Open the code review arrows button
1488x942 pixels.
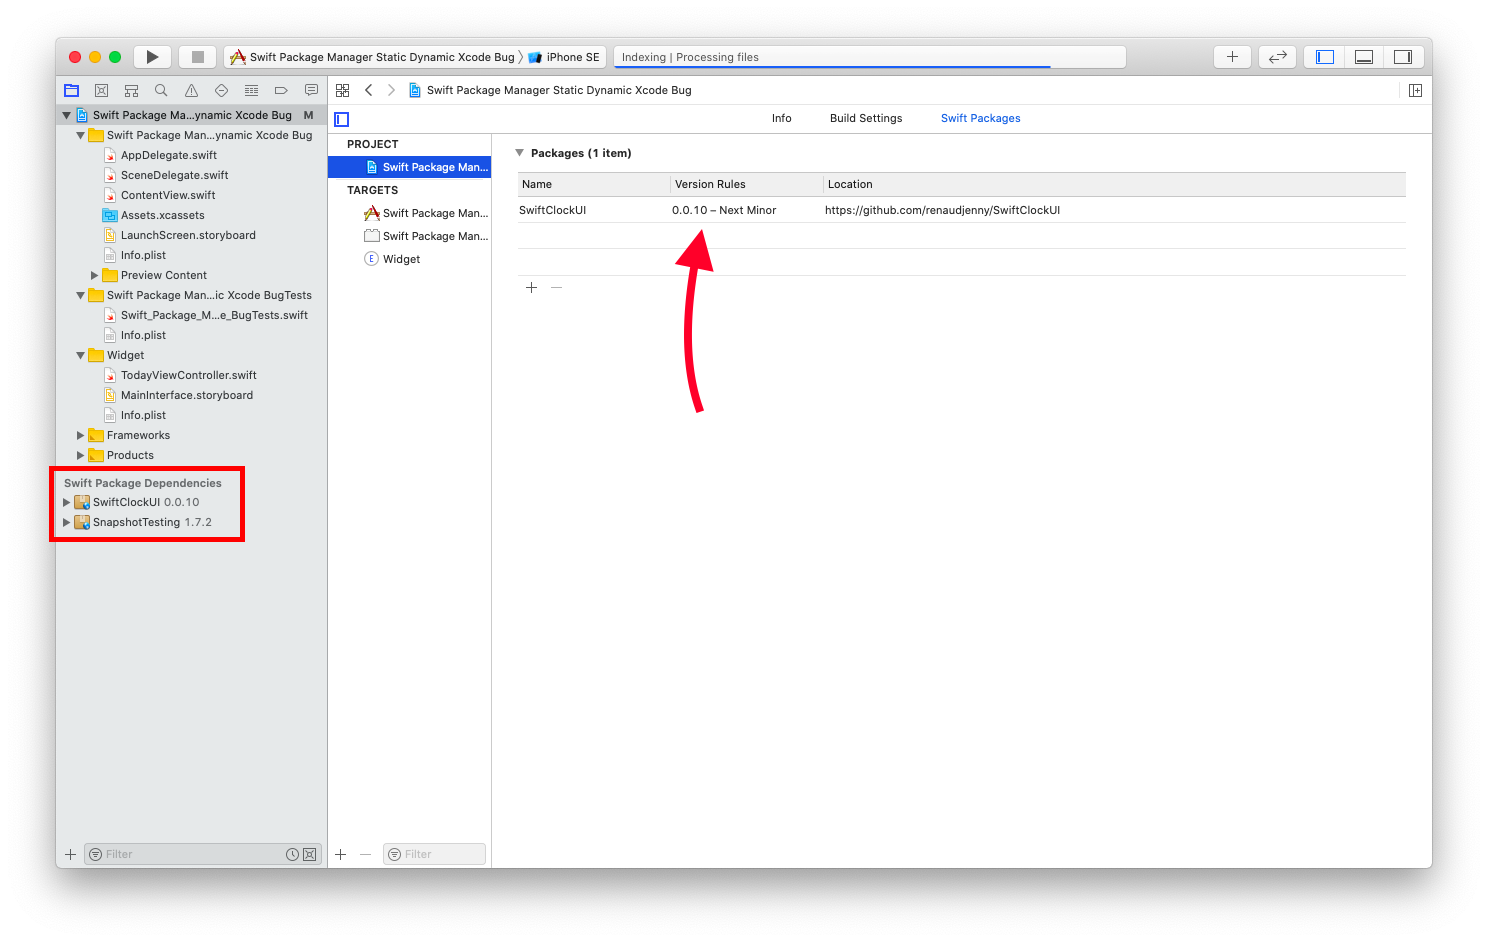click(x=1277, y=57)
